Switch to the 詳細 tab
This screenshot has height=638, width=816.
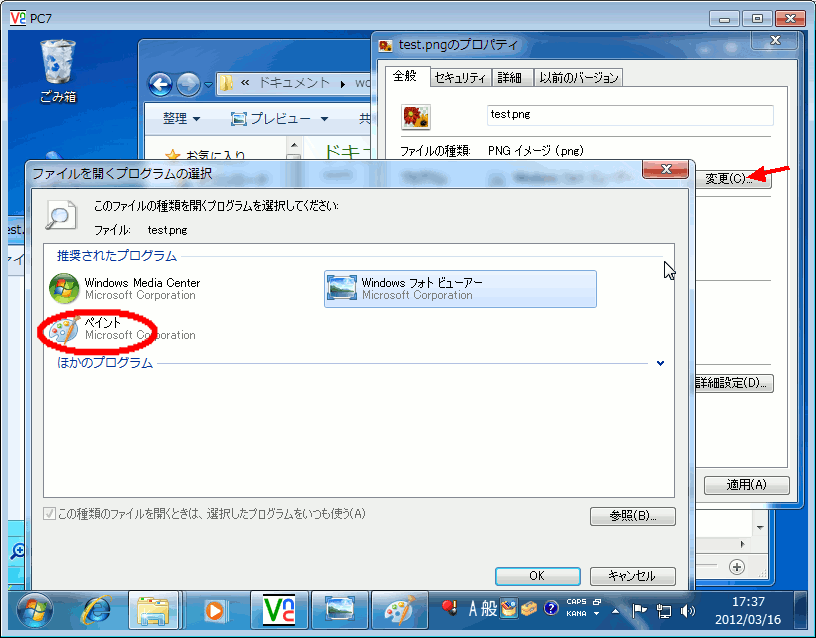[x=511, y=77]
